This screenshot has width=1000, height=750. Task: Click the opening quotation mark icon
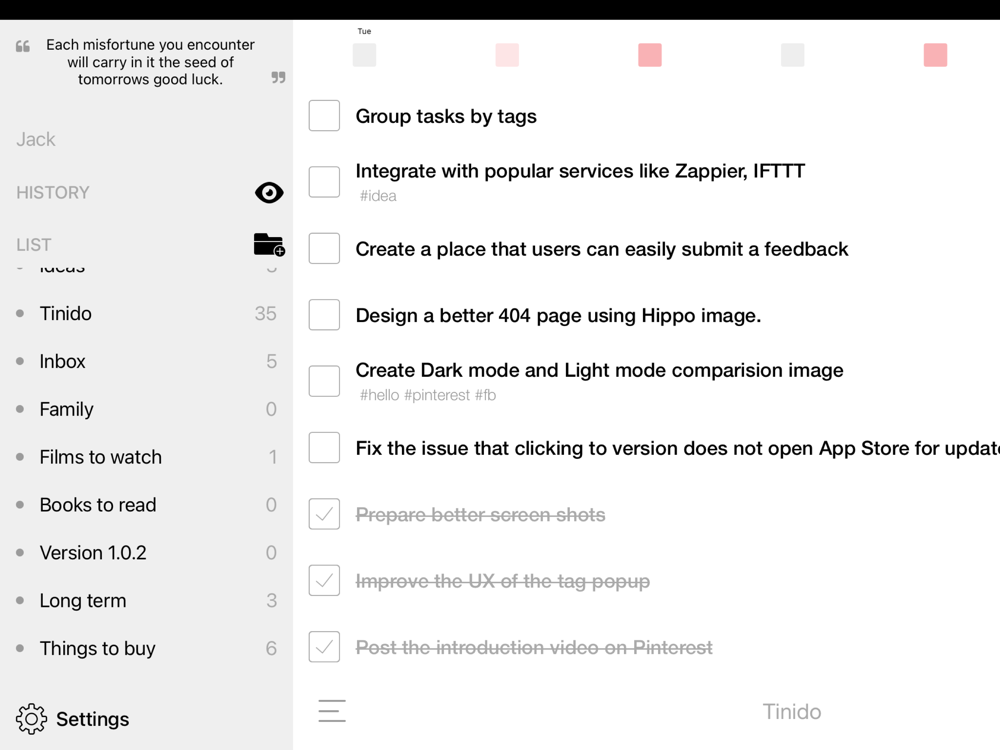[x=23, y=46]
